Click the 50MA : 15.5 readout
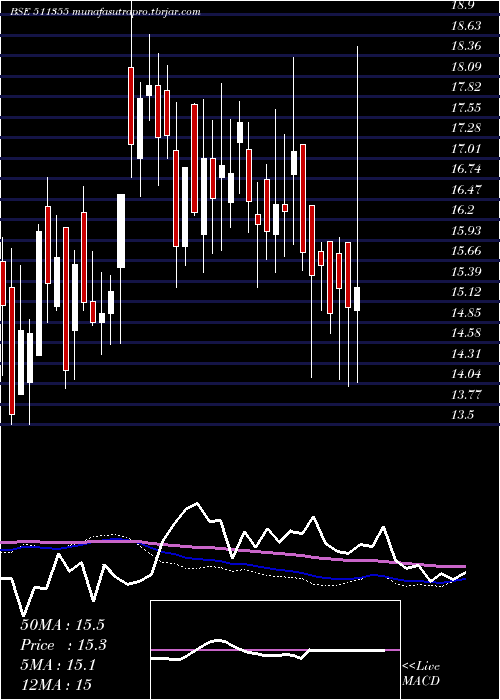The height and width of the screenshot is (700, 500). (x=65, y=625)
